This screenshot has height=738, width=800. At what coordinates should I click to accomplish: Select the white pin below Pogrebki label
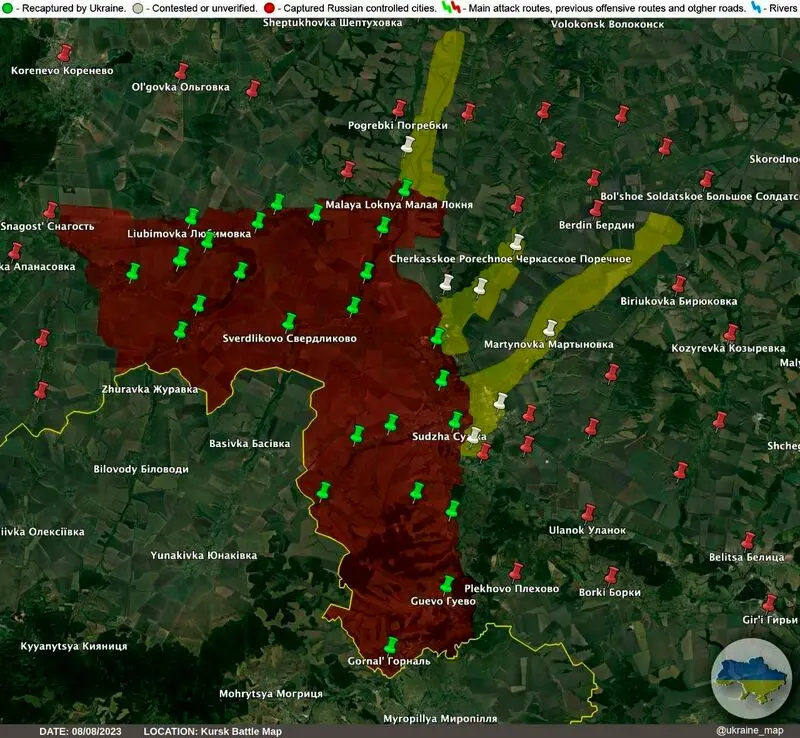(x=407, y=144)
